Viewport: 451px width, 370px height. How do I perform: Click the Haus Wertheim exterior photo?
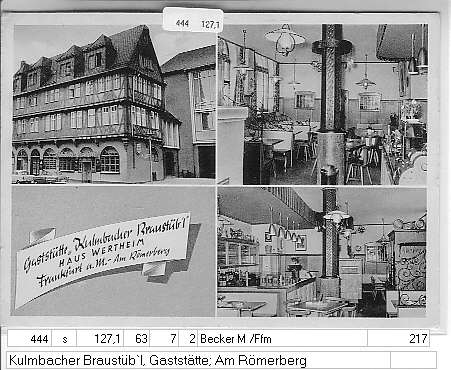click(x=114, y=104)
